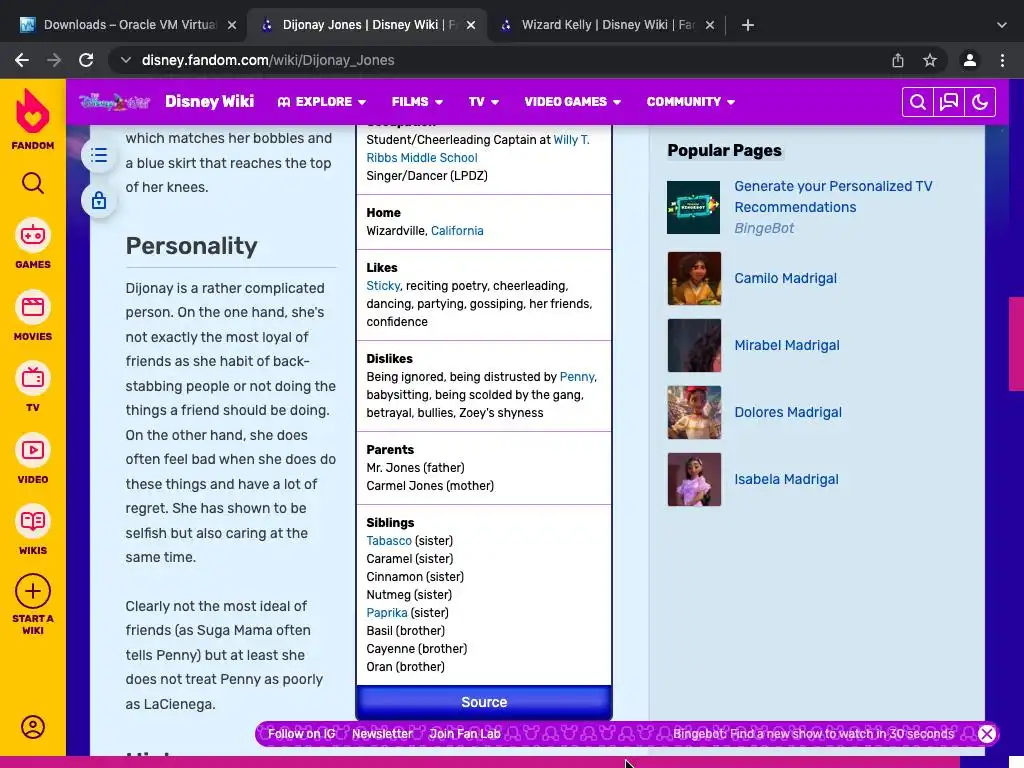1024x768 pixels.
Task: Open a new browser tab
Action: point(748,25)
